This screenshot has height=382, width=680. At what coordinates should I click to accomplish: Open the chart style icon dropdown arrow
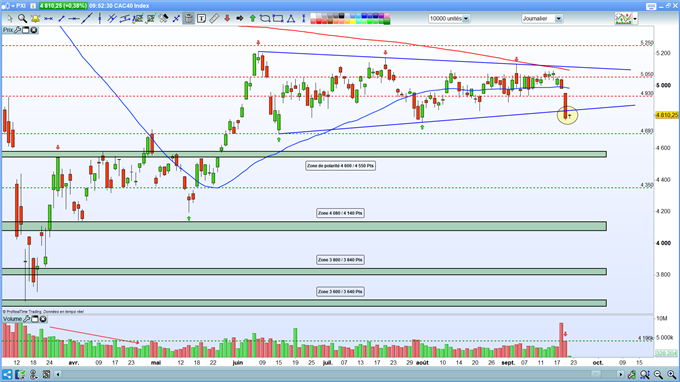pos(635,19)
